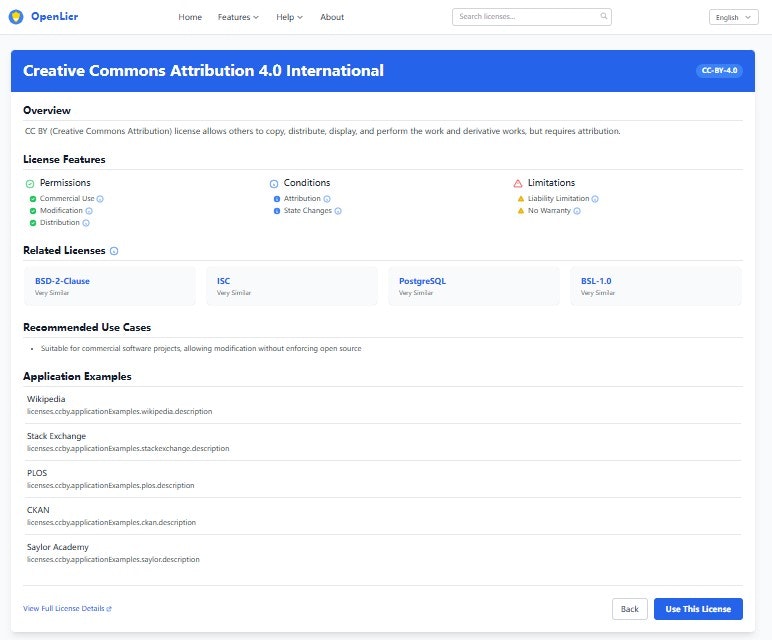
Task: Click blue bullet icon beside Attribution
Action: (277, 199)
